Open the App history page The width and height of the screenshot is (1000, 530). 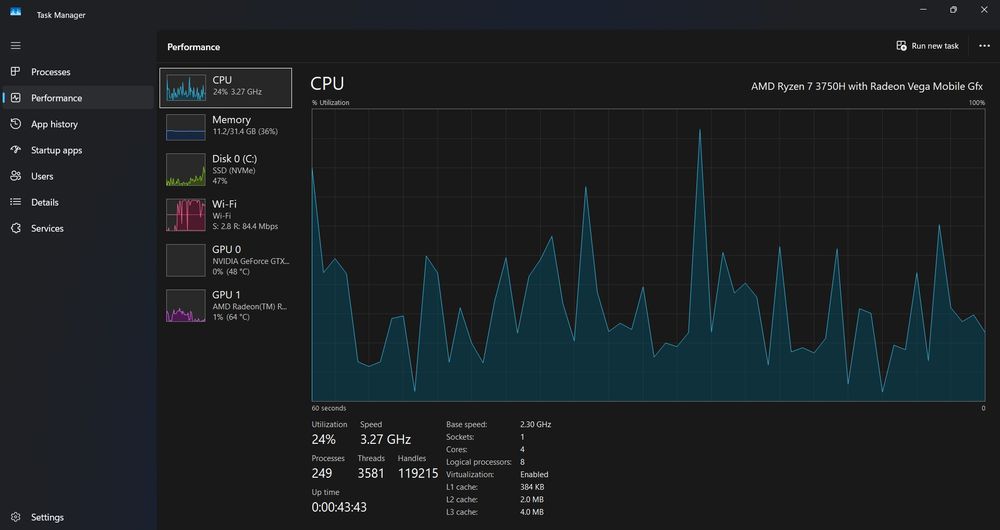[54, 124]
